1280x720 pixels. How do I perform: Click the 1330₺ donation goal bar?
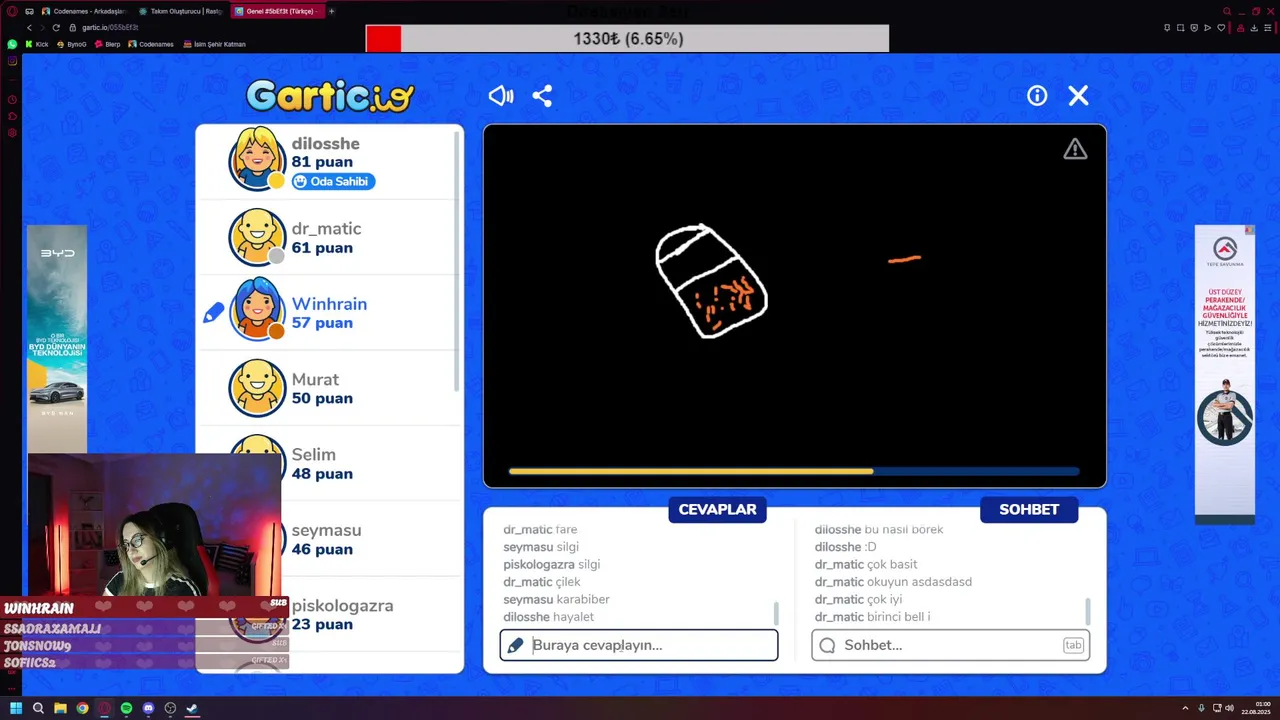coord(627,39)
